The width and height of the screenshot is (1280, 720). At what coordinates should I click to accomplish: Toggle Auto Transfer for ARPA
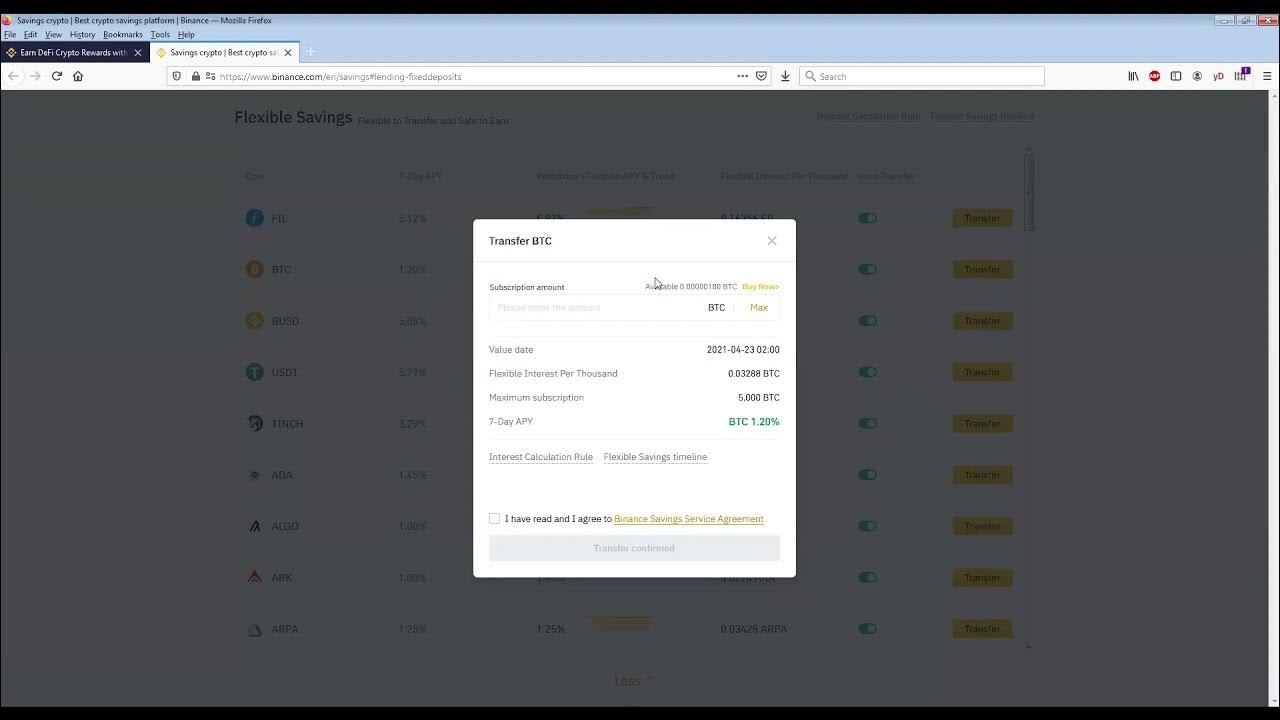(867, 629)
